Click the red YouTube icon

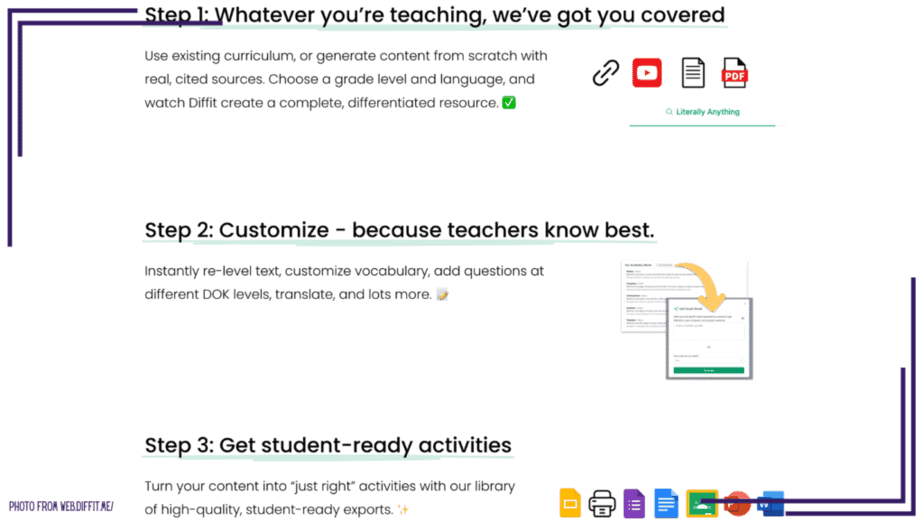click(646, 73)
